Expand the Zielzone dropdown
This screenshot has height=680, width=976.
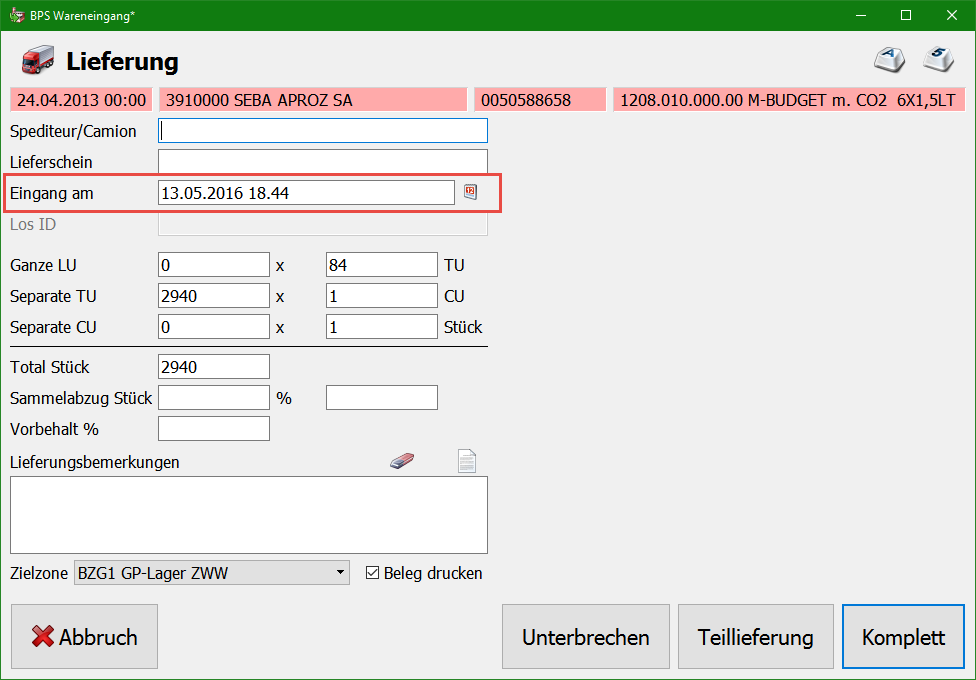tap(341, 573)
